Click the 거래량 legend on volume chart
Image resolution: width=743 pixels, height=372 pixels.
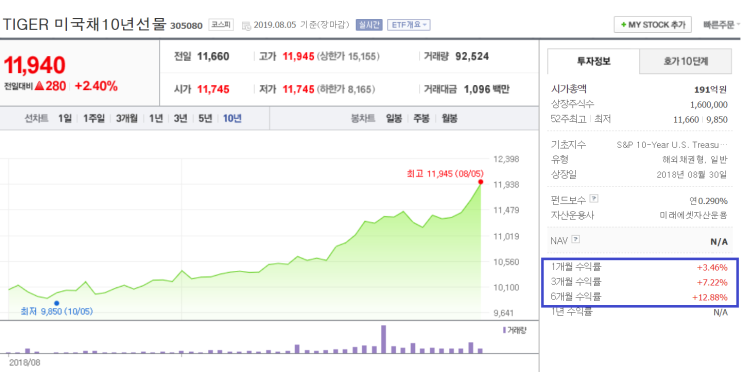pyautogui.click(x=514, y=330)
